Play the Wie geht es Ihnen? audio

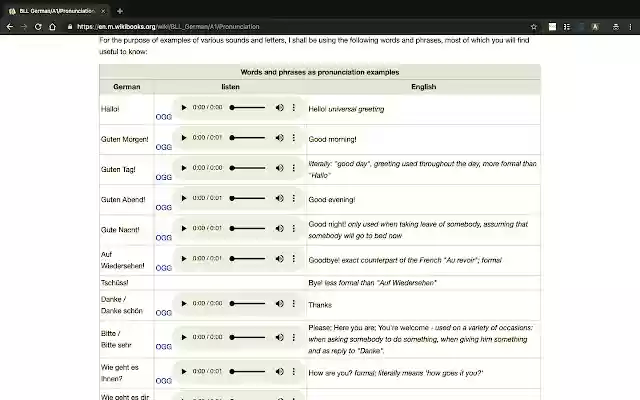[x=184, y=371]
